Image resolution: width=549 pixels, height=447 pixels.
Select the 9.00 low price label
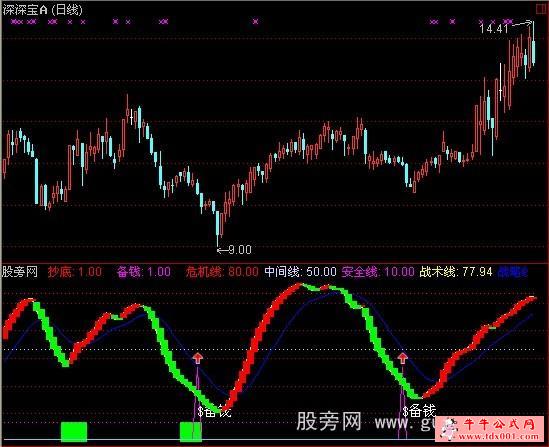(x=240, y=250)
